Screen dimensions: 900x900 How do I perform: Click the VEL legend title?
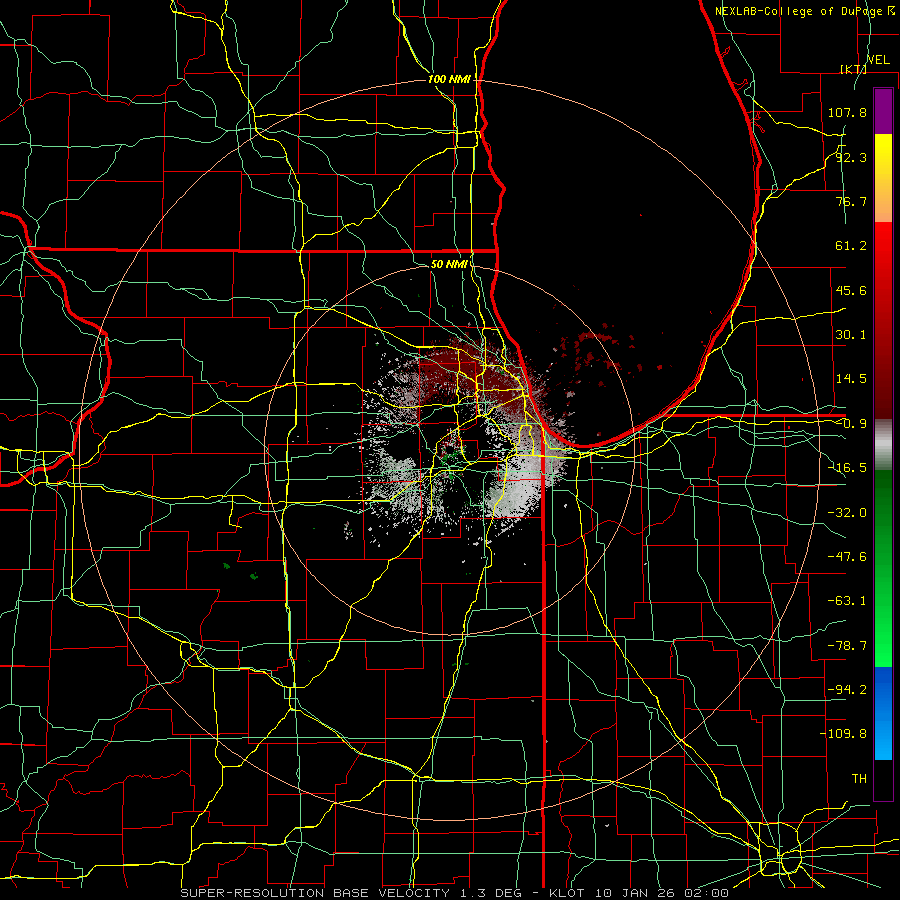(x=878, y=60)
